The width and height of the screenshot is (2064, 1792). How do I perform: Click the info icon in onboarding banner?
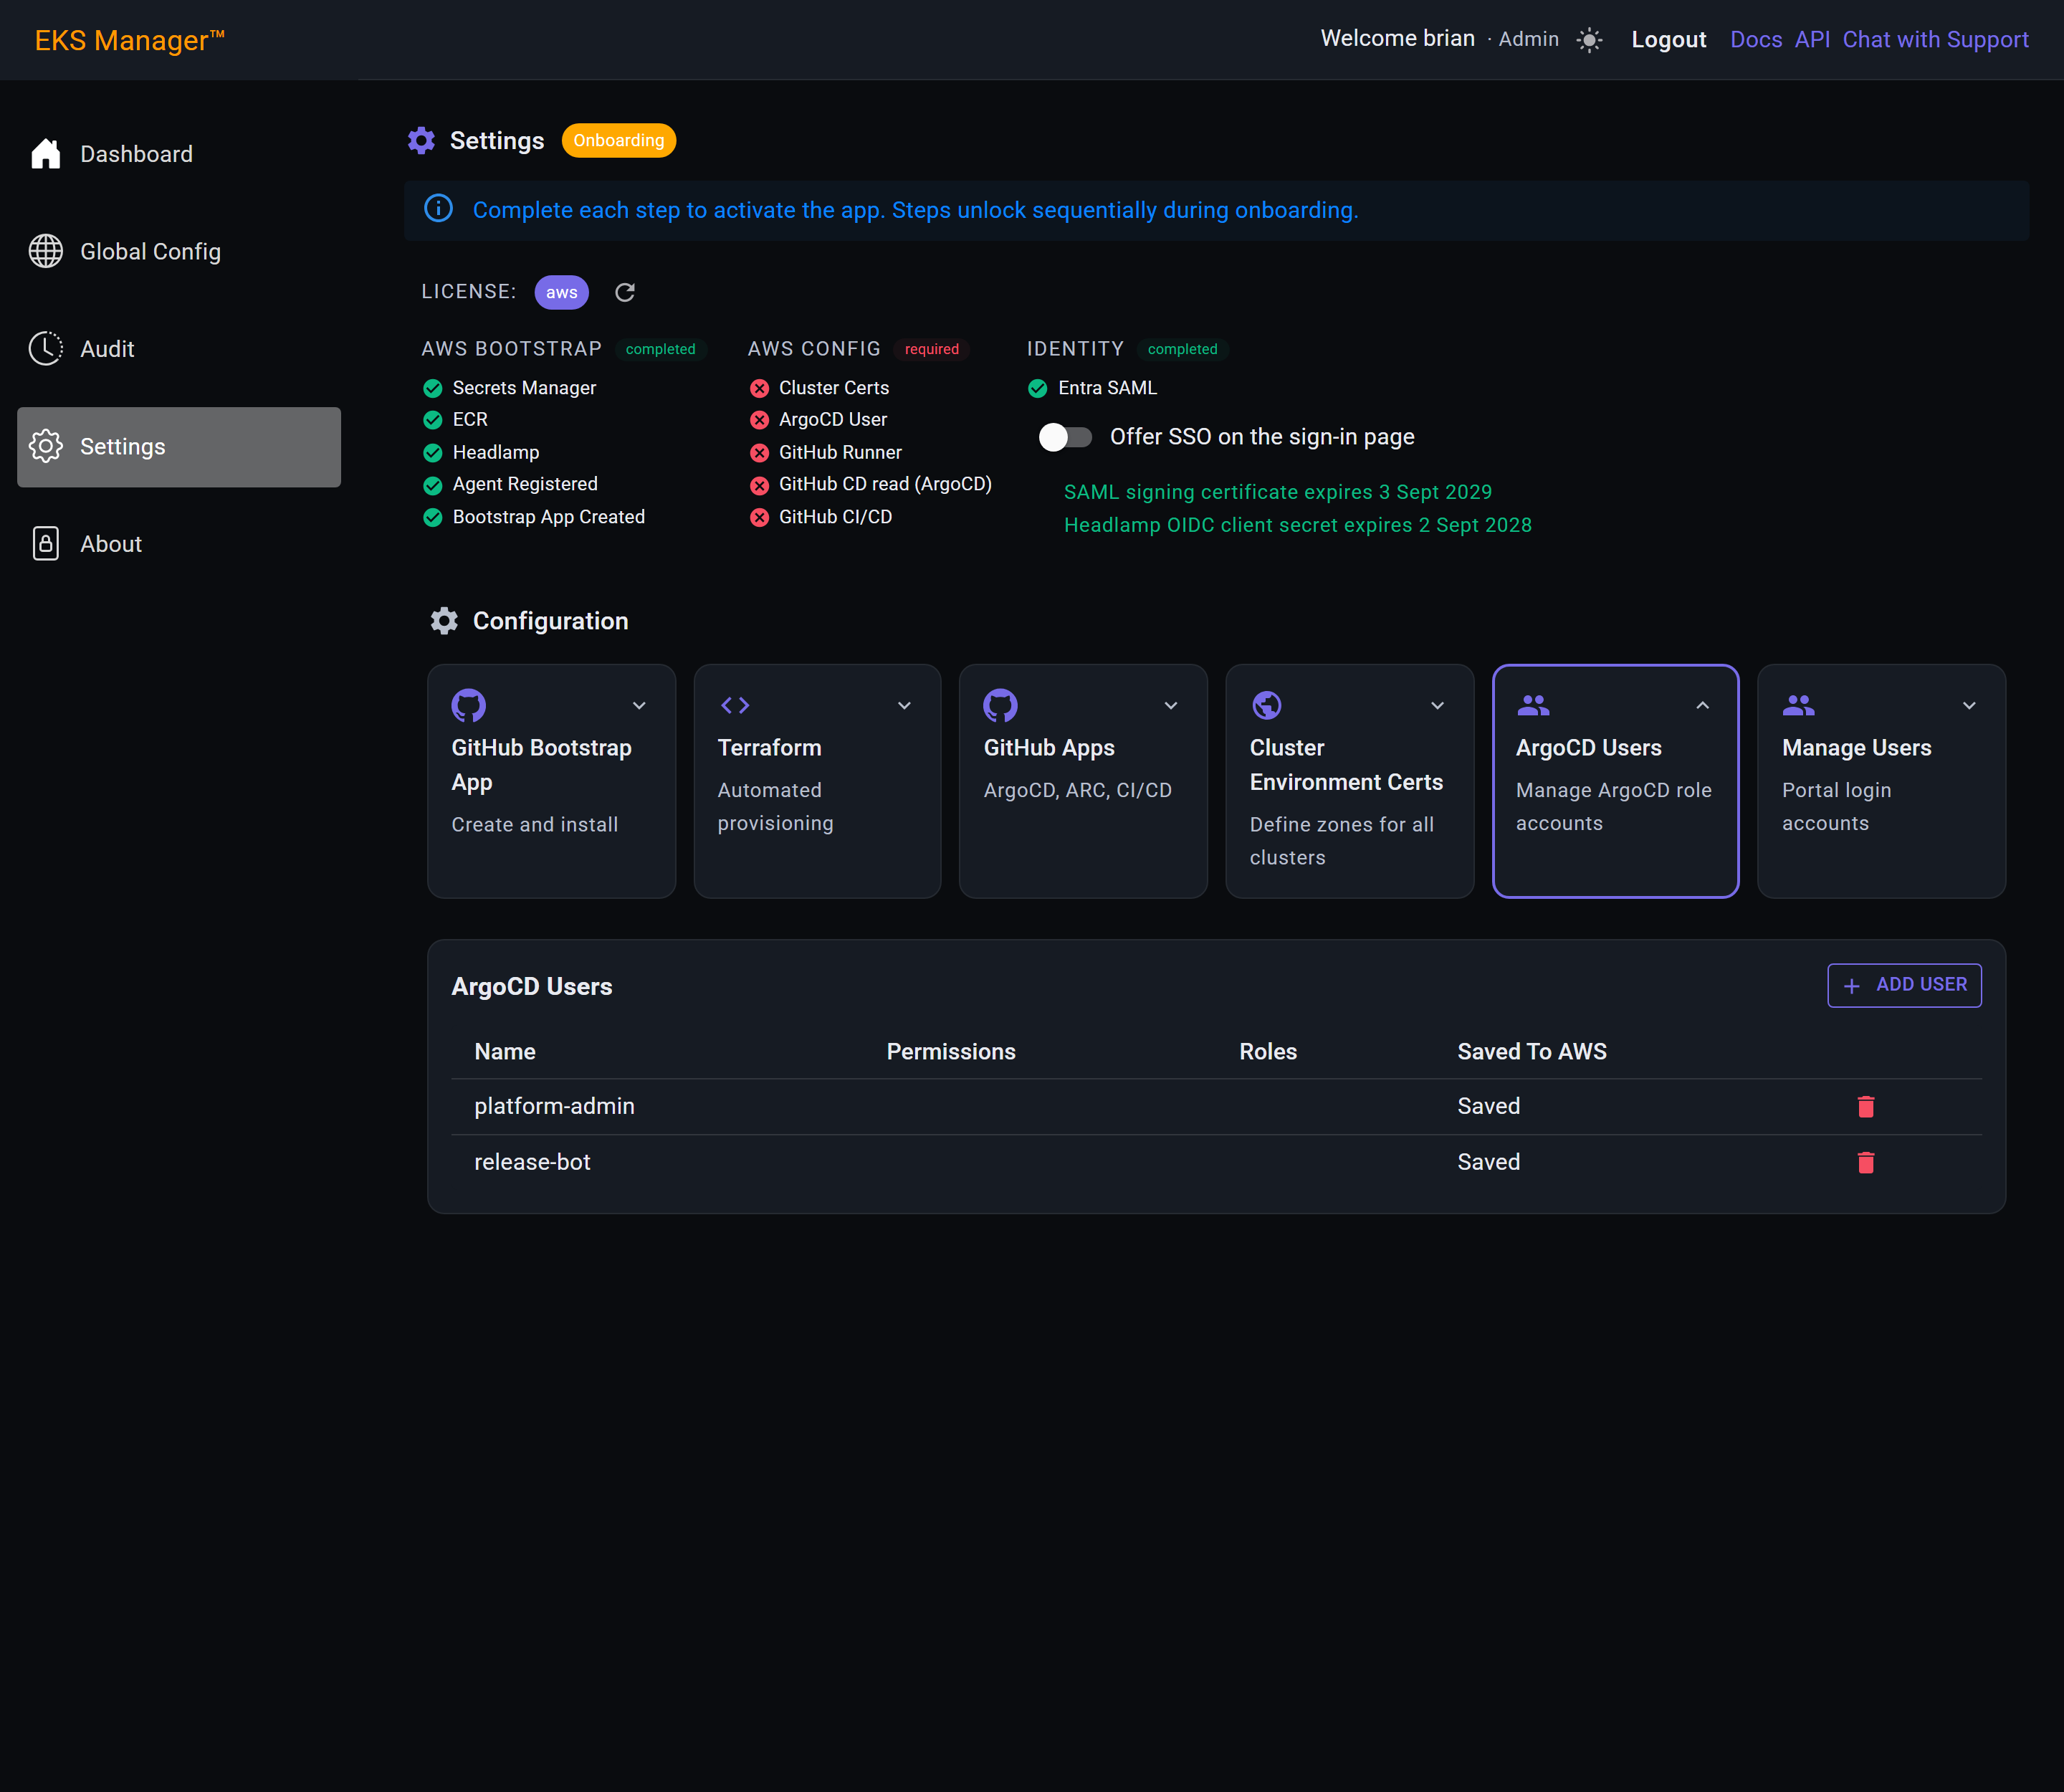439,209
